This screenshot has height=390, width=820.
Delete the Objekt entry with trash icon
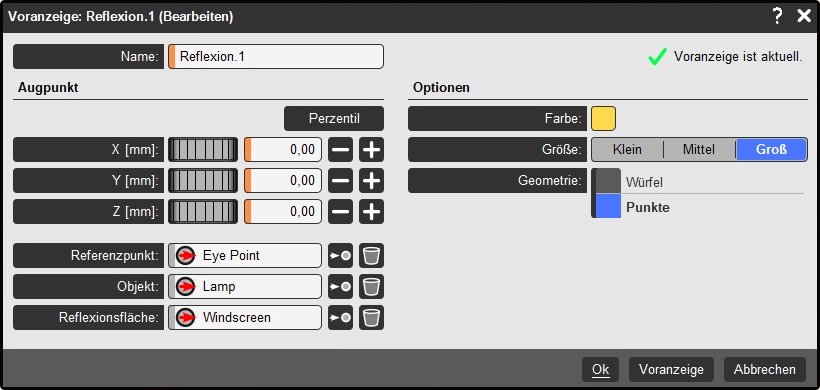point(371,286)
